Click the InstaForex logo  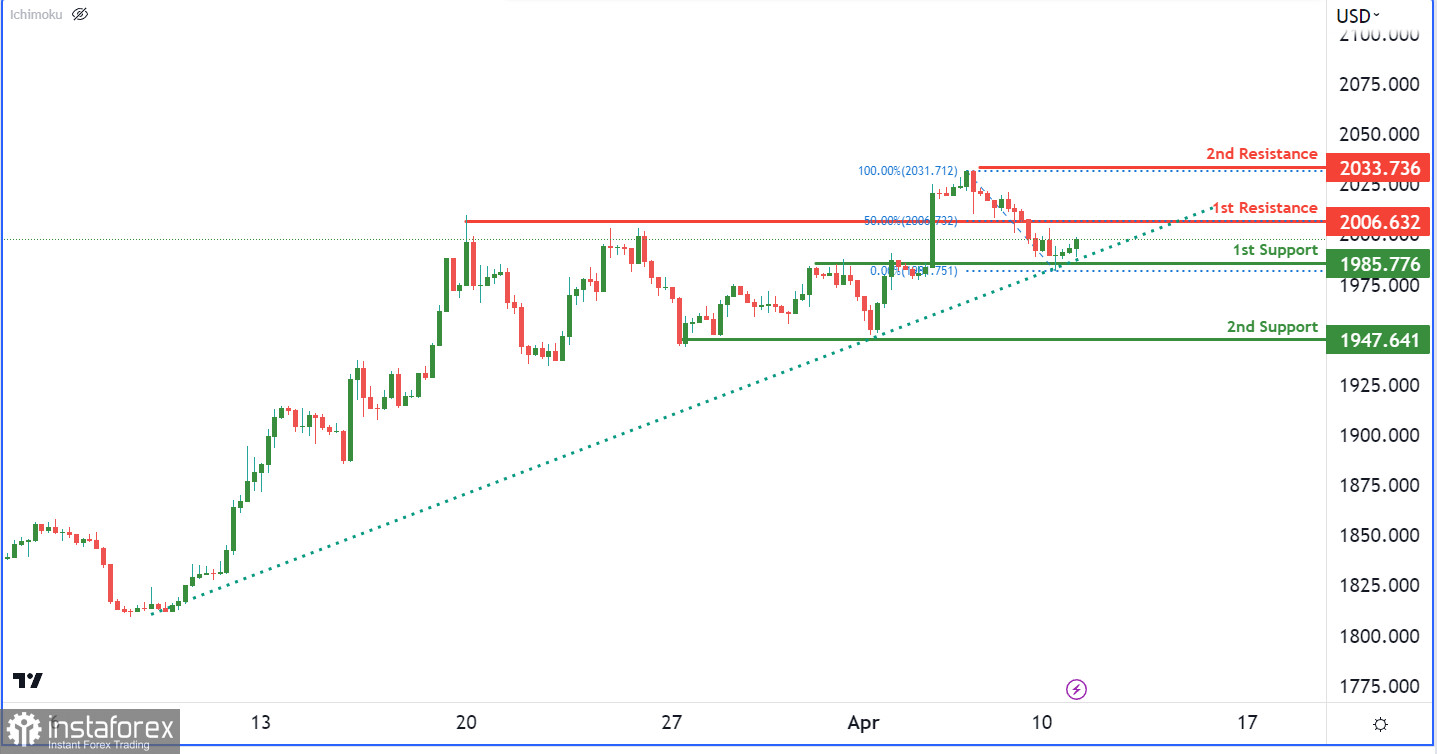tap(90, 731)
